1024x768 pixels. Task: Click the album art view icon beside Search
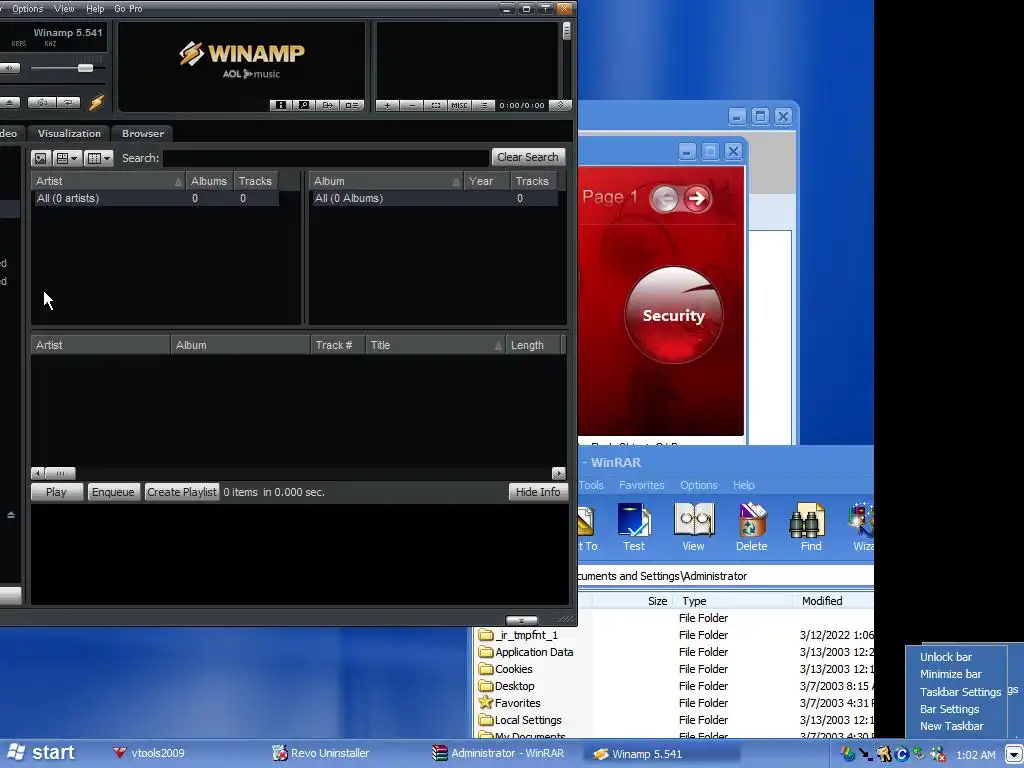tap(40, 158)
